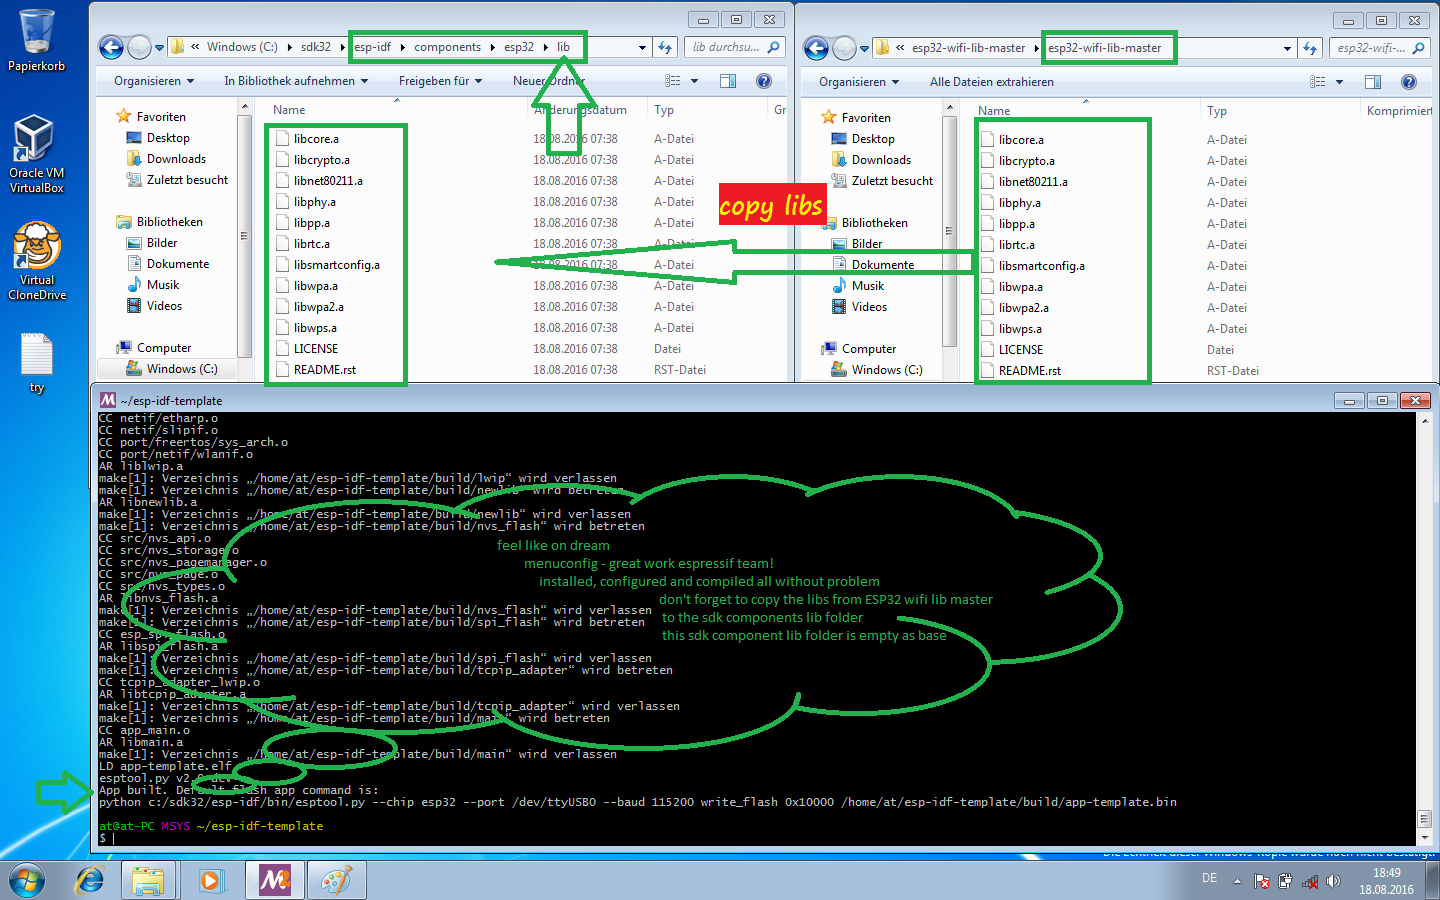The image size is (1440, 900).
Task: Click 'components' in left address breadcrumb
Action: point(447,47)
